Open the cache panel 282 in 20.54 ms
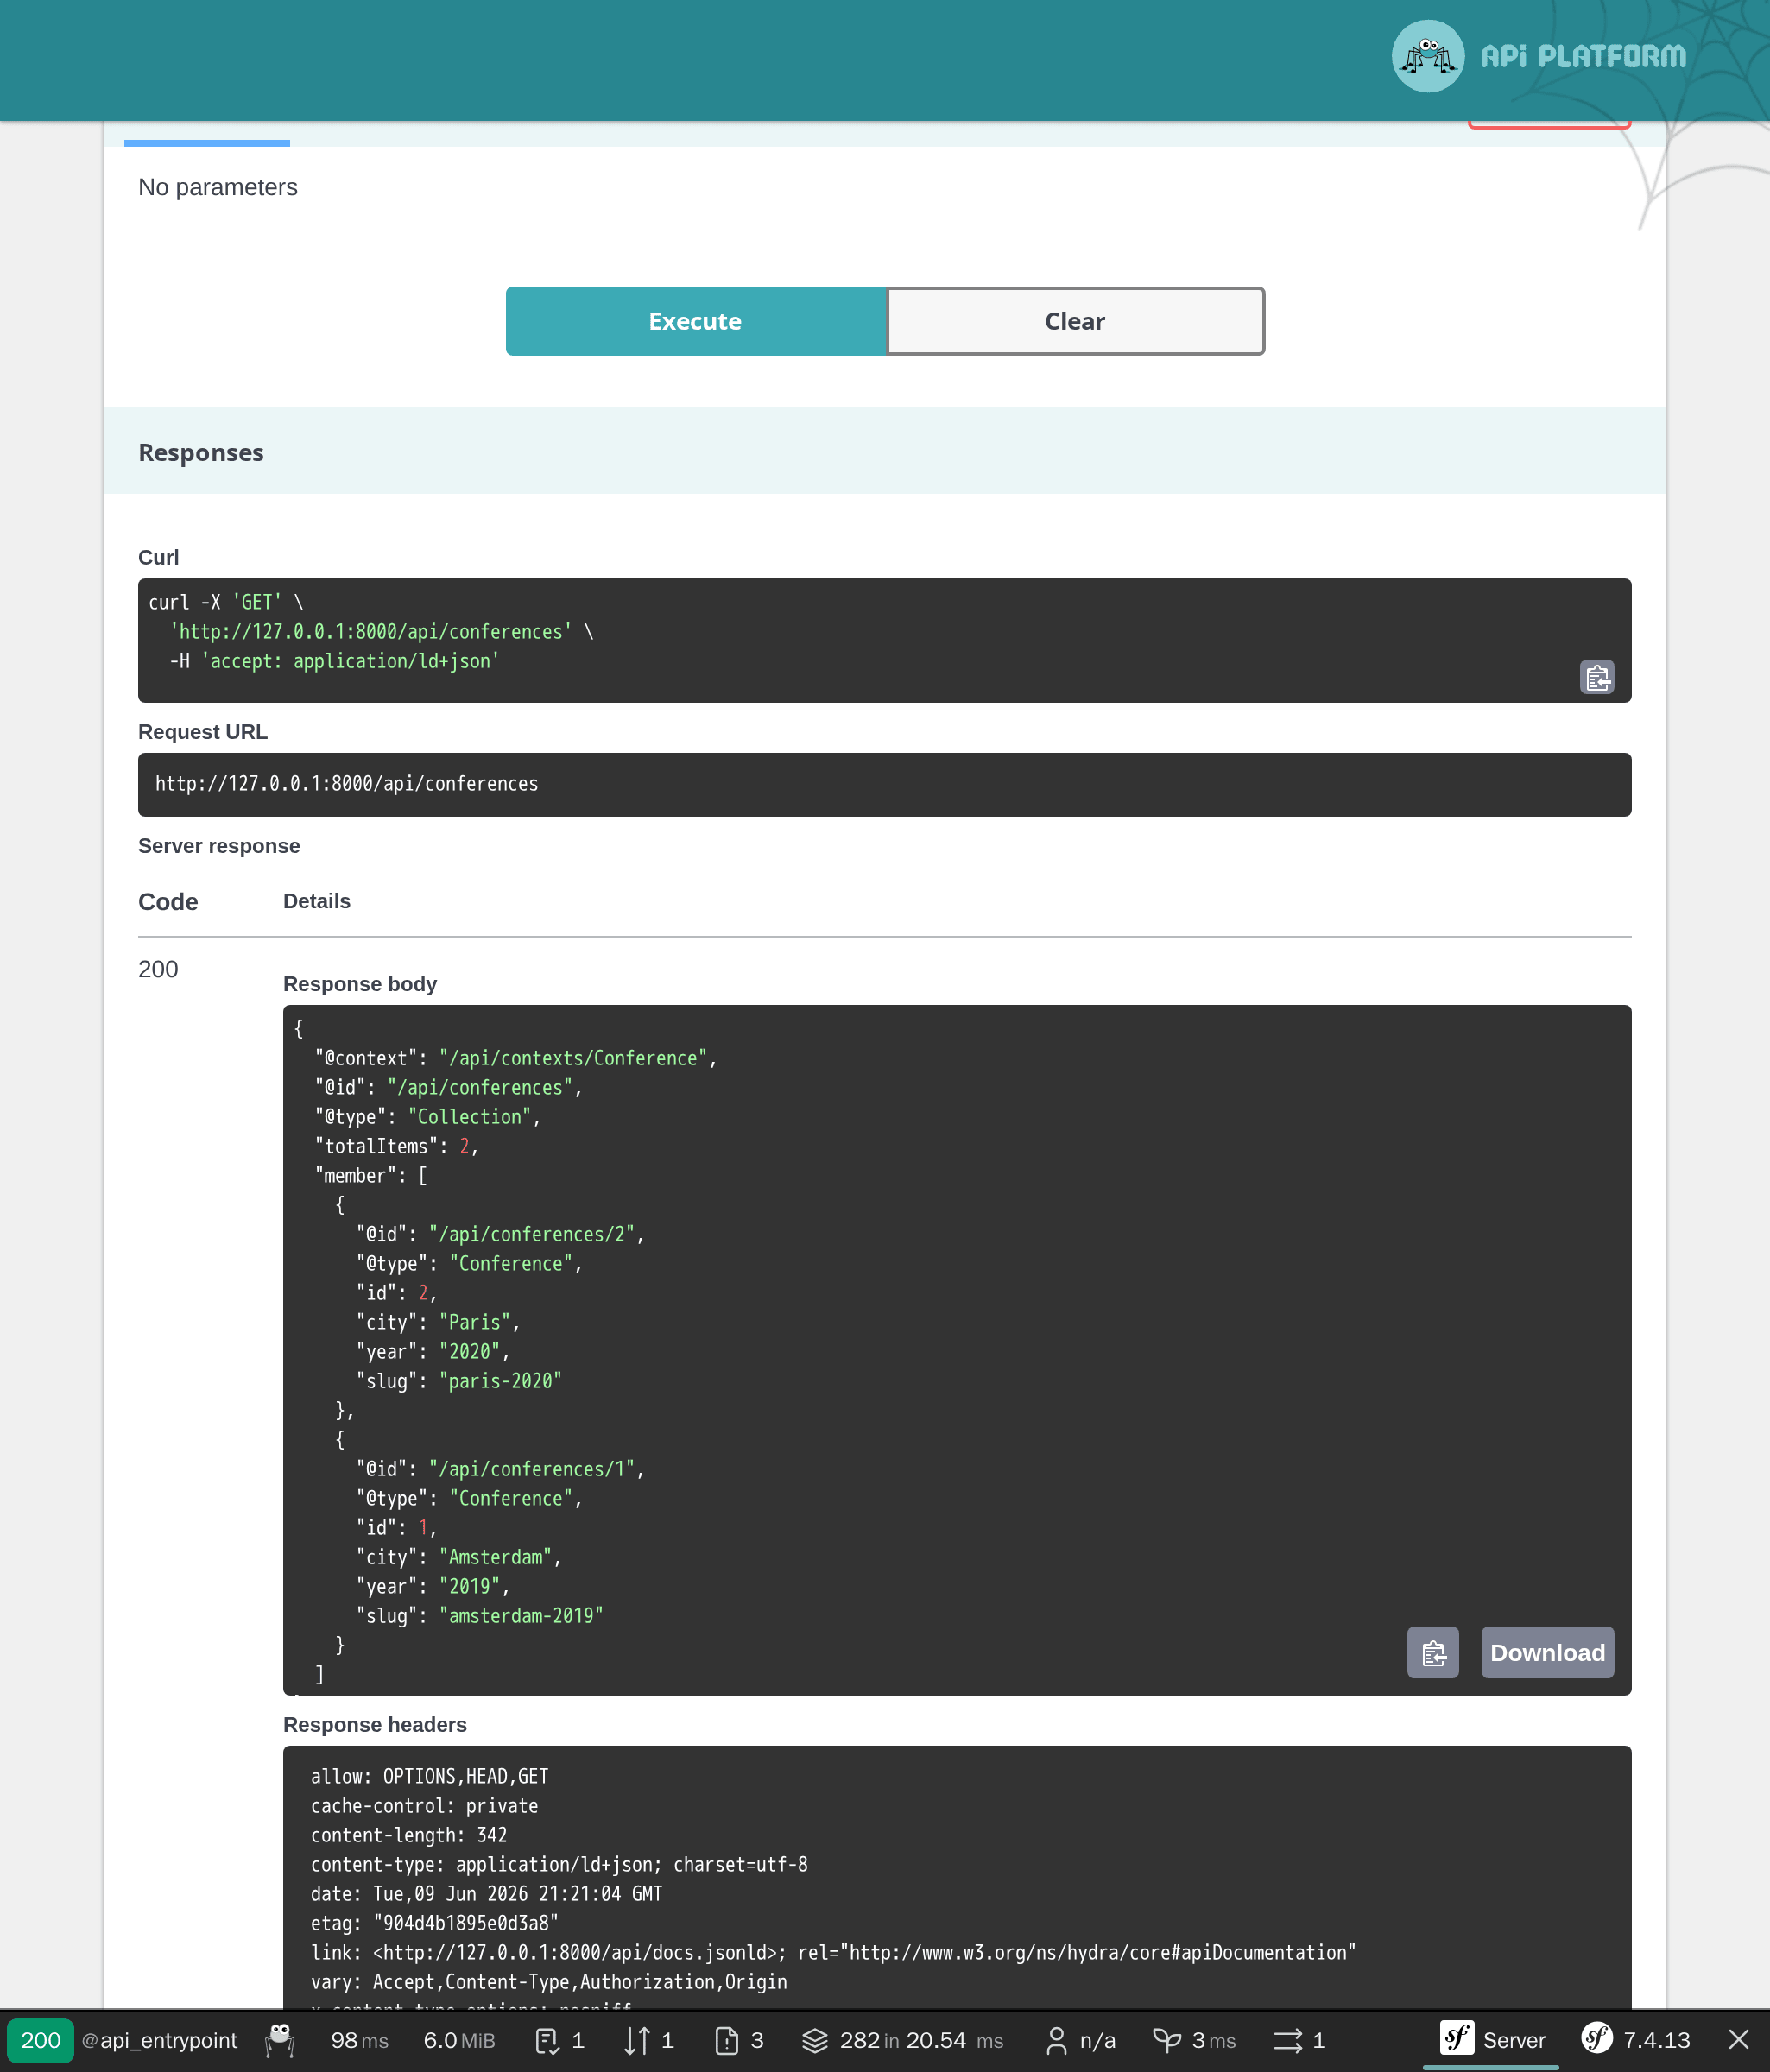The height and width of the screenshot is (2072, 1770). point(902,2040)
